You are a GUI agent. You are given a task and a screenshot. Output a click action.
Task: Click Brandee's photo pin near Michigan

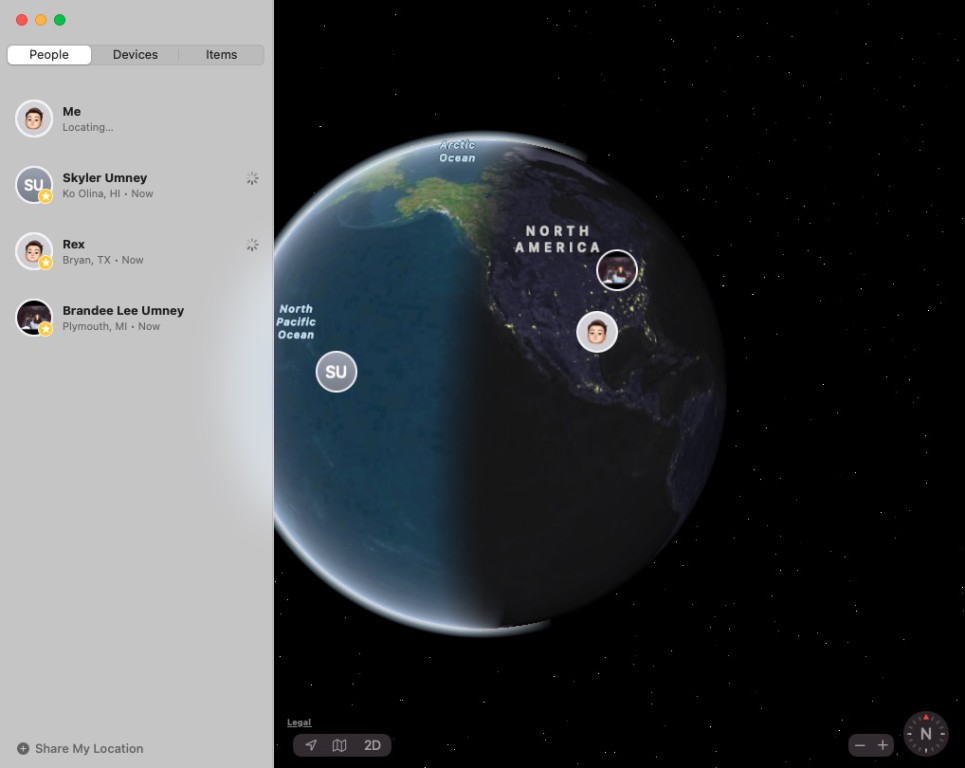(x=617, y=270)
